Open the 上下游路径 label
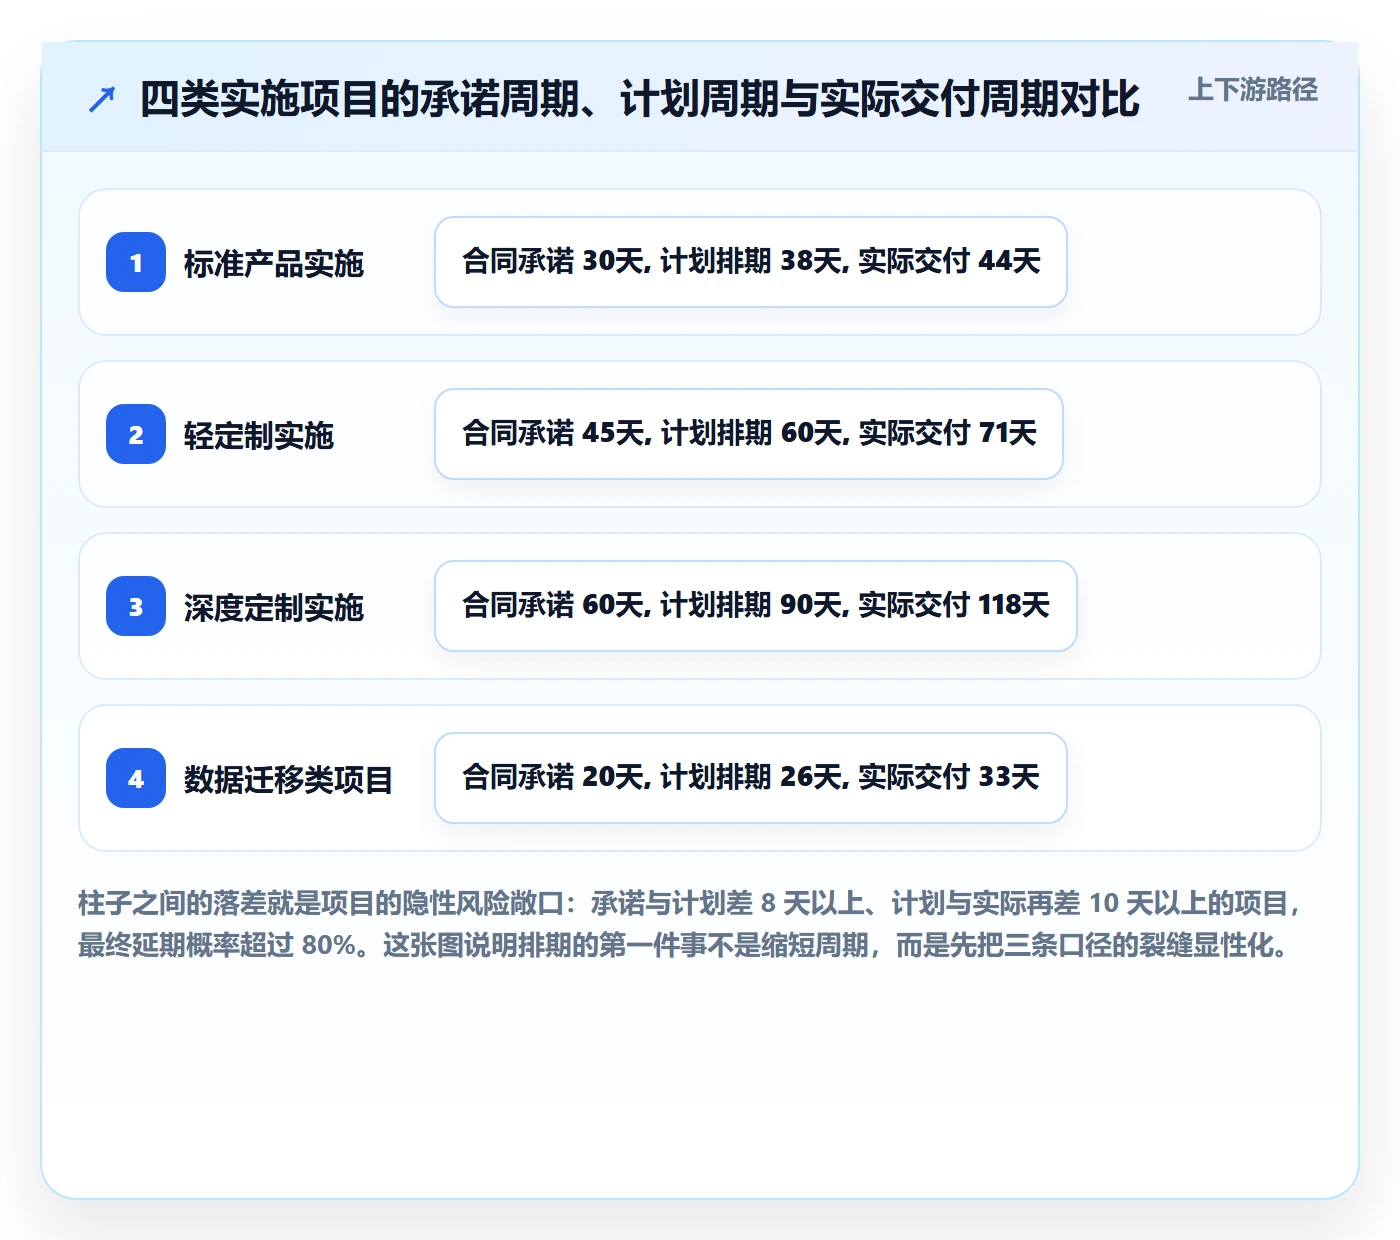Screen dimensions: 1400x1240 tap(1253, 90)
